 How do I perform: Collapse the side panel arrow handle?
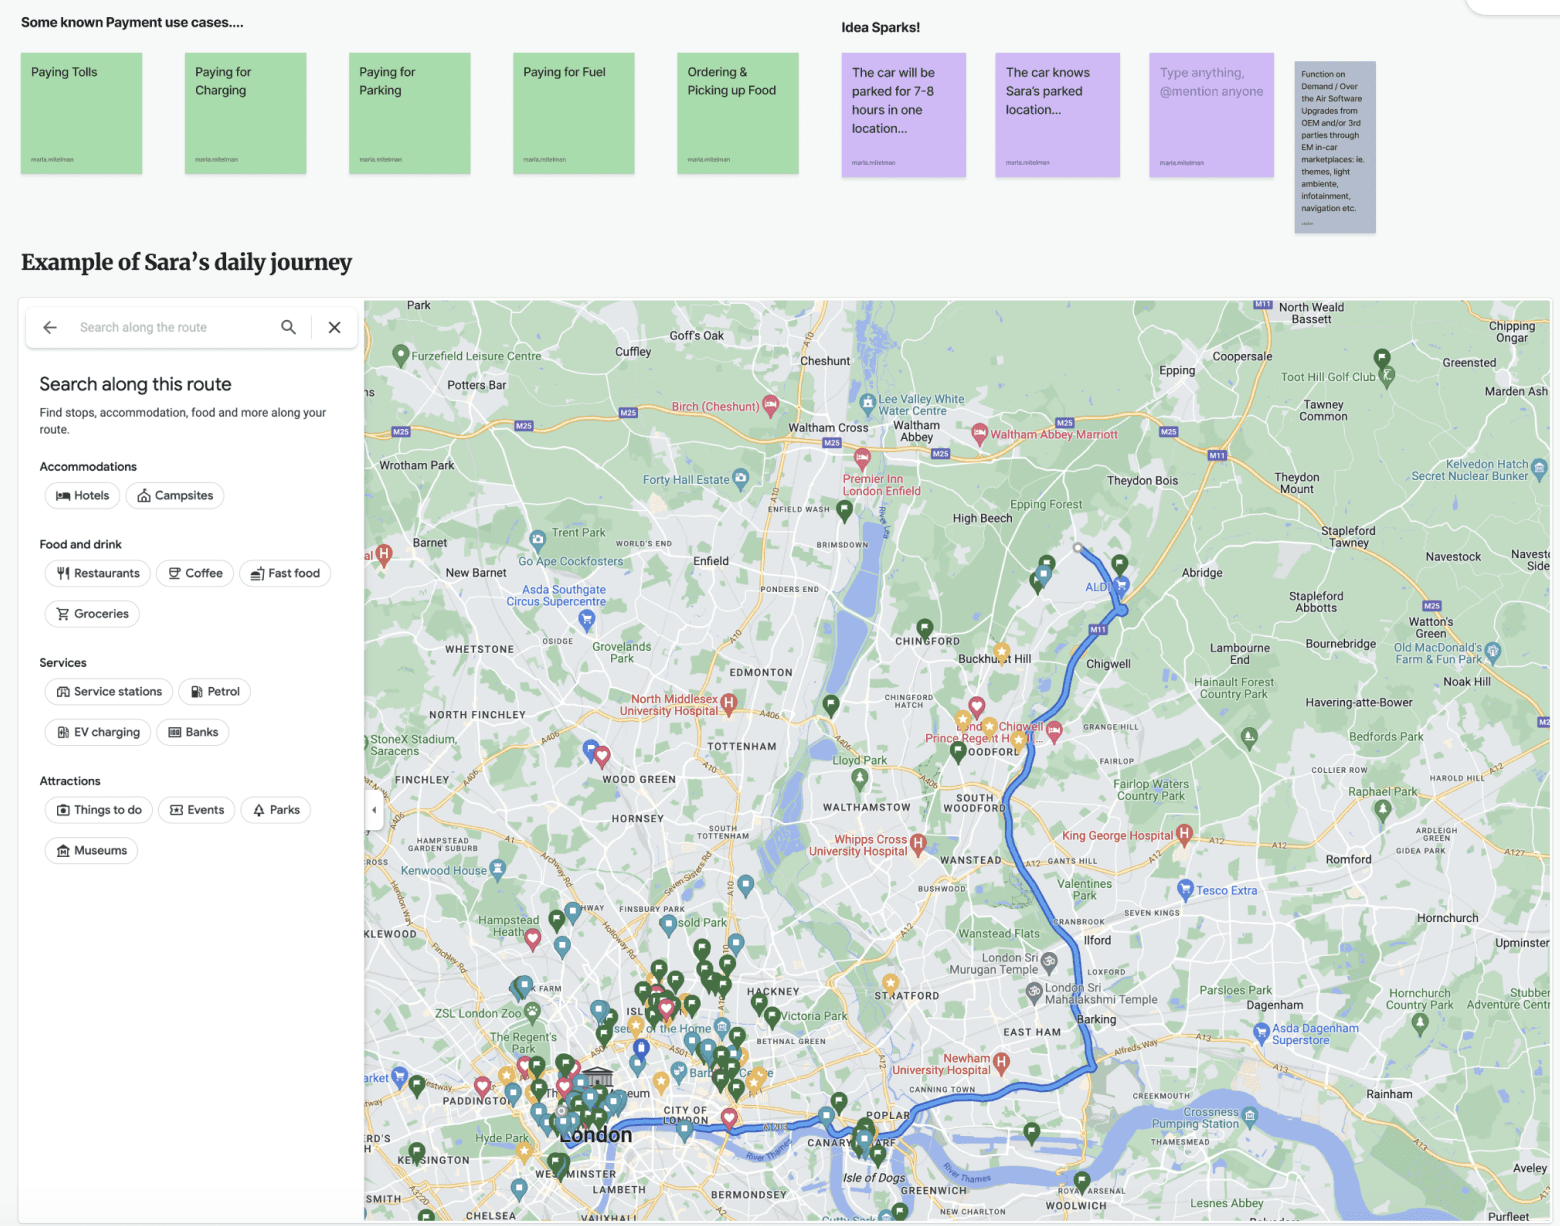pos(374,810)
